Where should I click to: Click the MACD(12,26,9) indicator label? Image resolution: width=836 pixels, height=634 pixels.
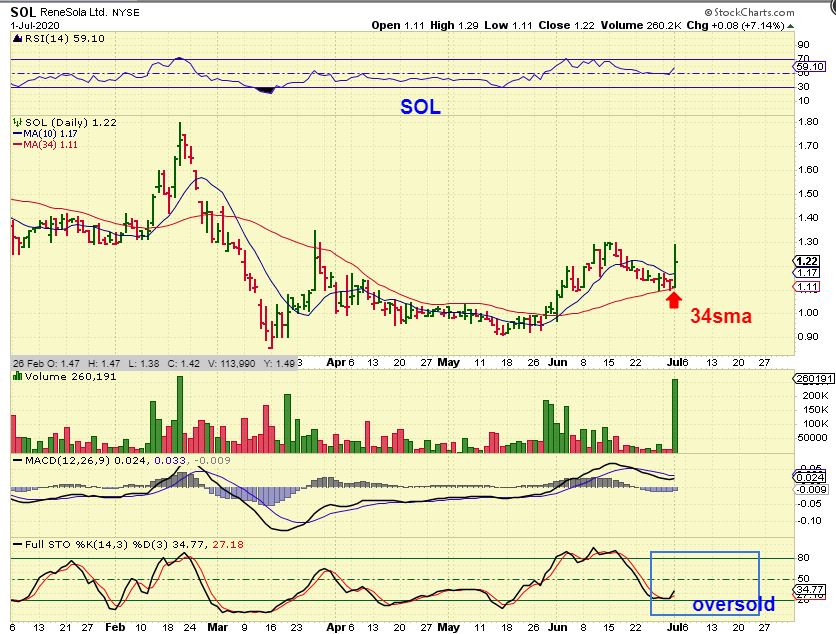tap(66, 460)
